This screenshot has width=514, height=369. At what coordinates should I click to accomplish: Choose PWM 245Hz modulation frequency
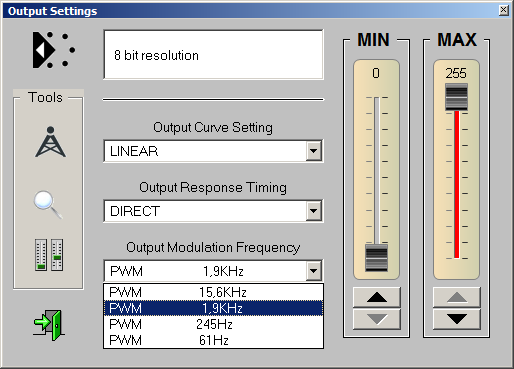pos(213,324)
